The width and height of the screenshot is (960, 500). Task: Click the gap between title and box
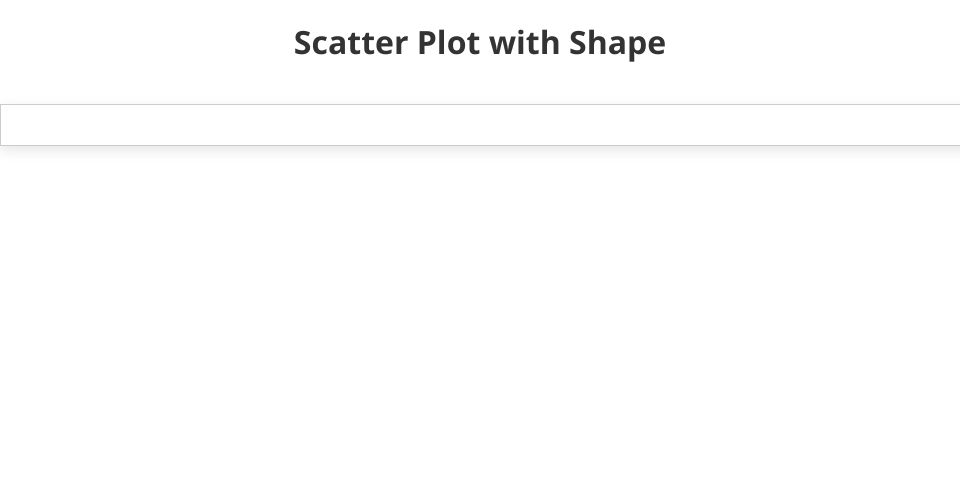(x=480, y=83)
